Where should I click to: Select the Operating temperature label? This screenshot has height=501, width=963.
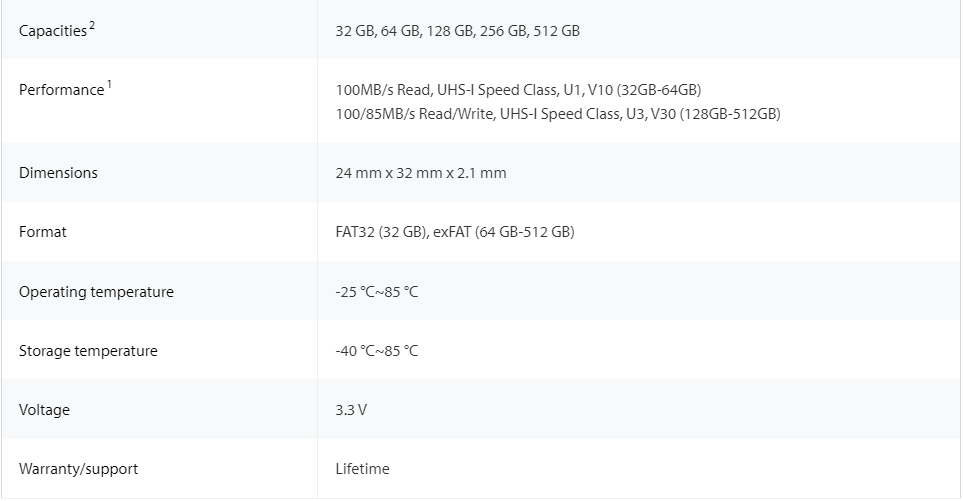(x=96, y=291)
